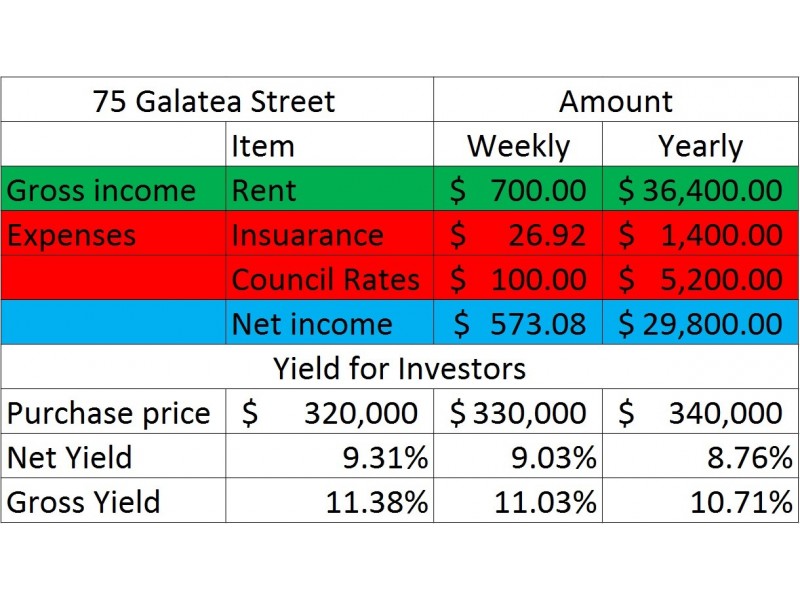Select the 9.31% net yield cell

(330, 456)
